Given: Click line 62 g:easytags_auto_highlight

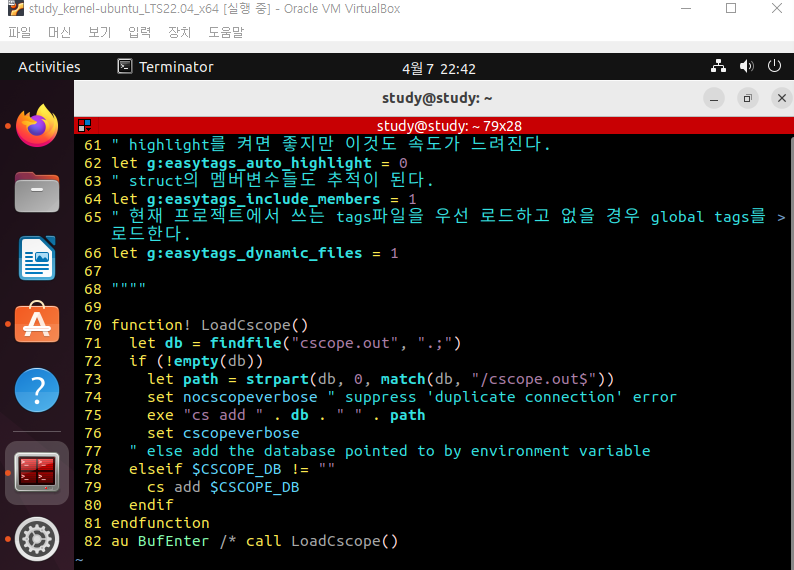Looking at the screenshot, I should [259, 163].
